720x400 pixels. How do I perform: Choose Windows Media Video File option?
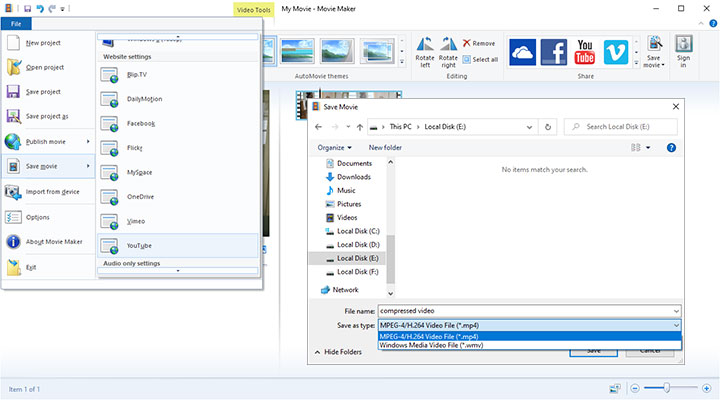click(529, 345)
